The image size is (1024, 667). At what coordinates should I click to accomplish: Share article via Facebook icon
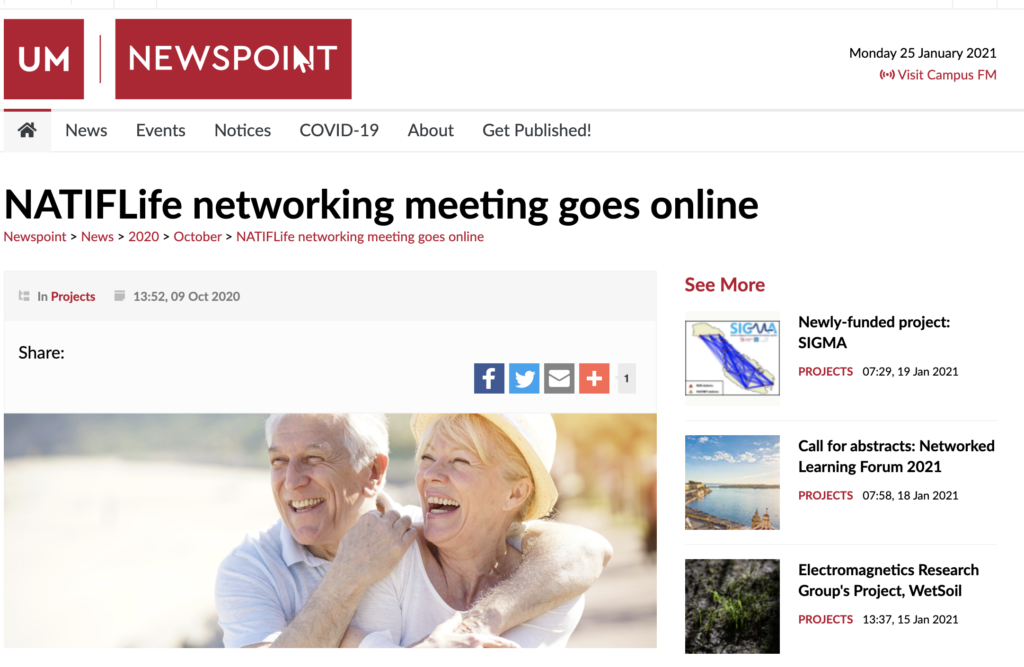(489, 378)
